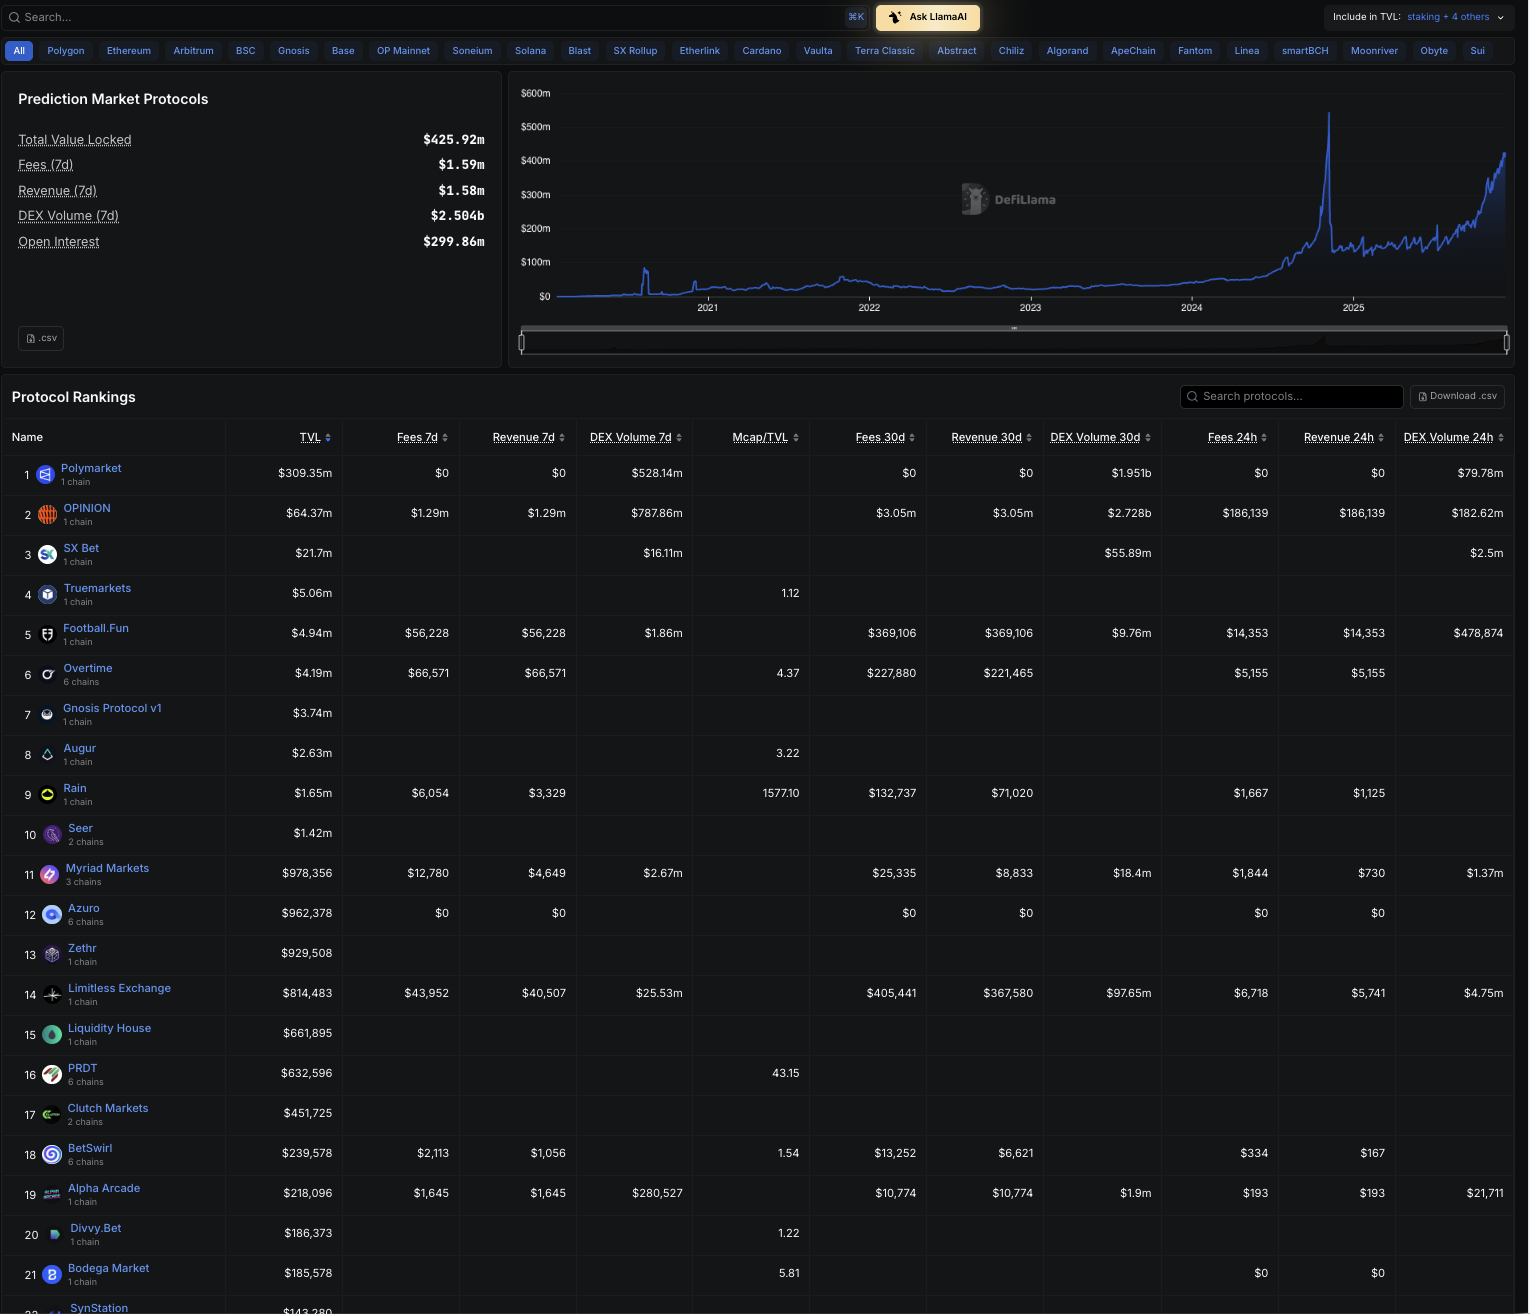Click the SX Bet logo icon
The image size is (1530, 1314).
(47, 555)
